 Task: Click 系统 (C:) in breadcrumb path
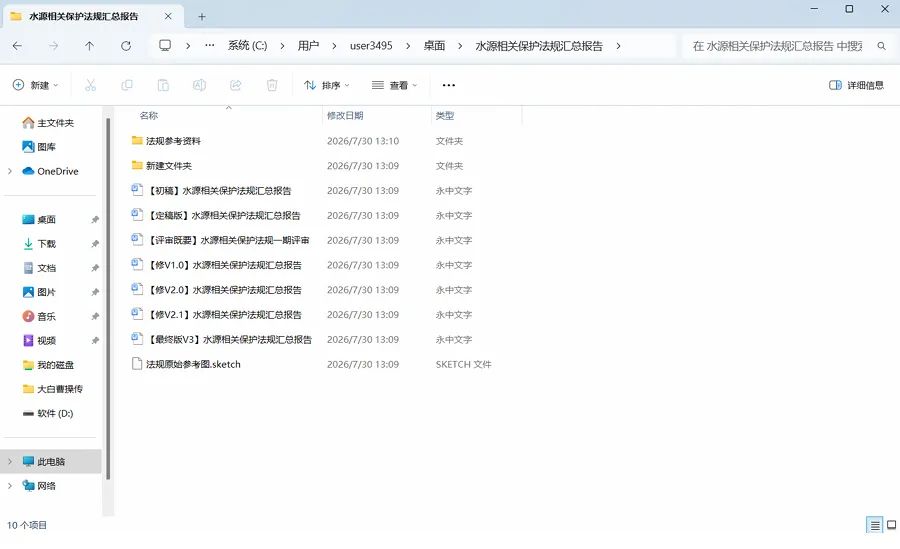[247, 45]
